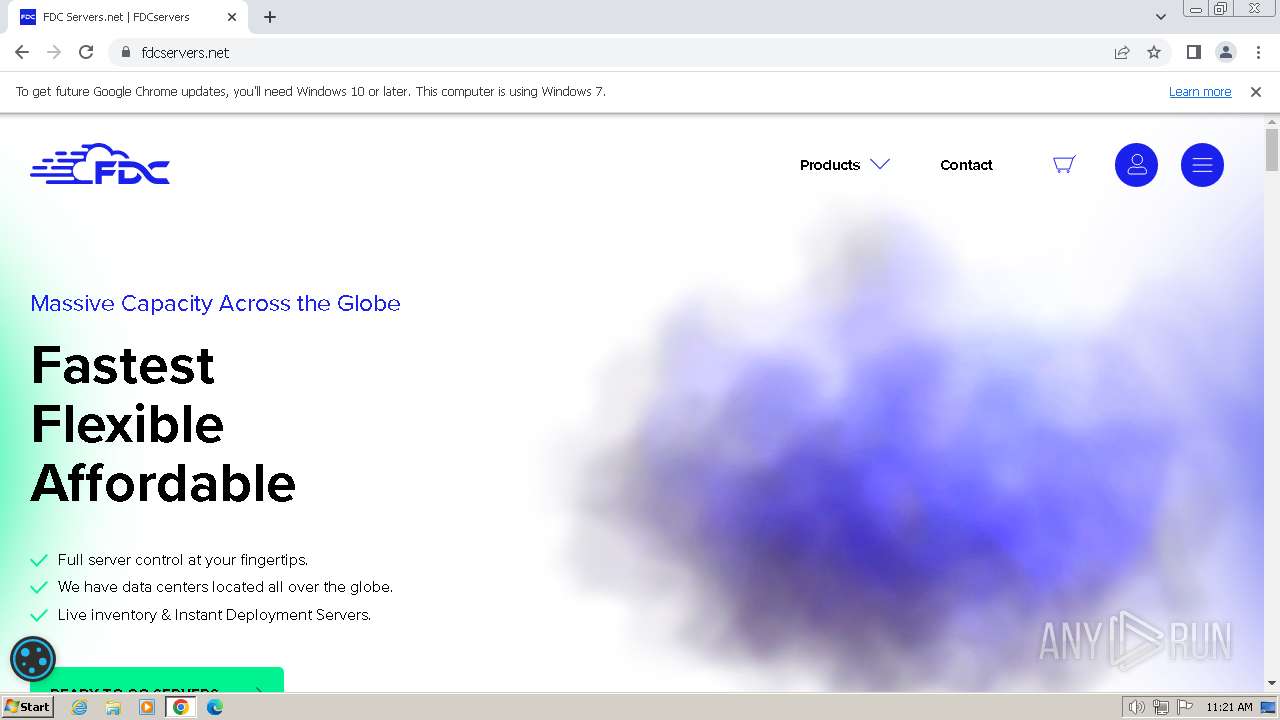Select the FDC Servers.net tab
The image size is (1280, 720).
tap(128, 17)
